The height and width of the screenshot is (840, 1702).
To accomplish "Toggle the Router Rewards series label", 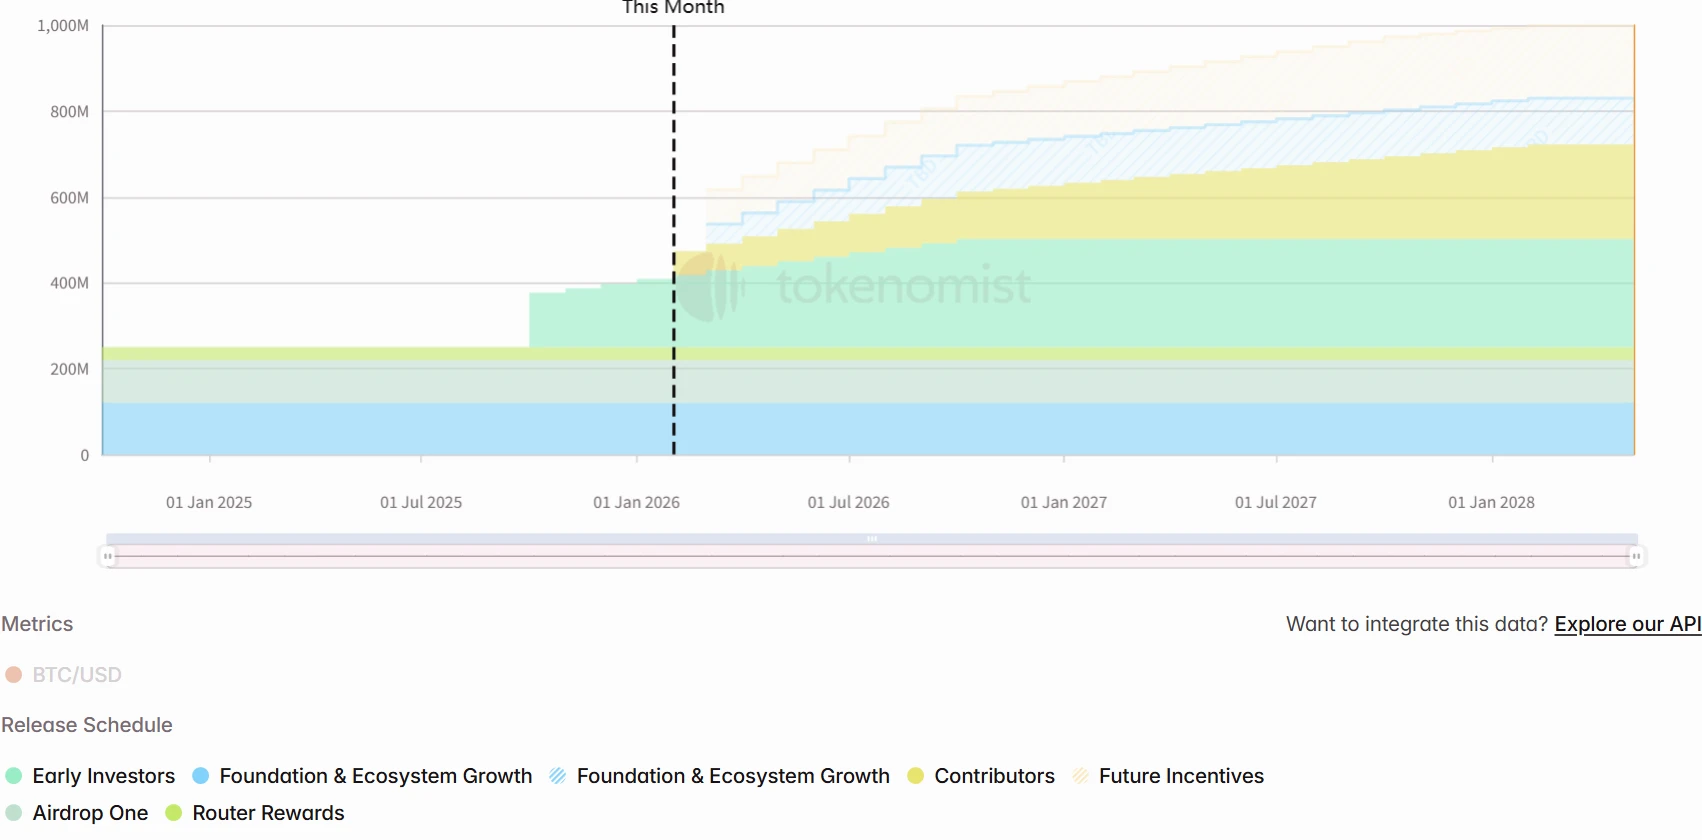I will [x=268, y=813].
